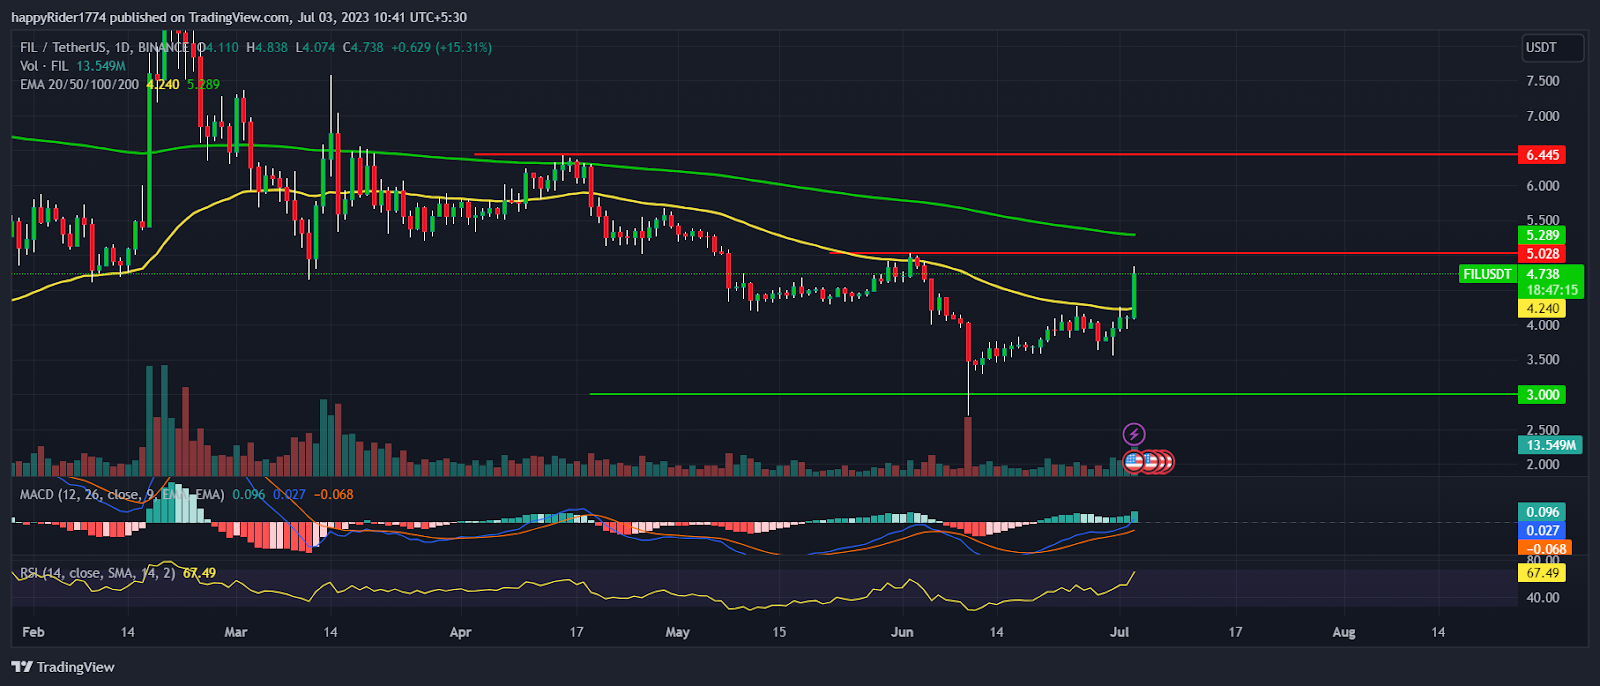This screenshot has height=686, width=1600.
Task: Click the 7.500 price scale label
Action: (x=1543, y=81)
